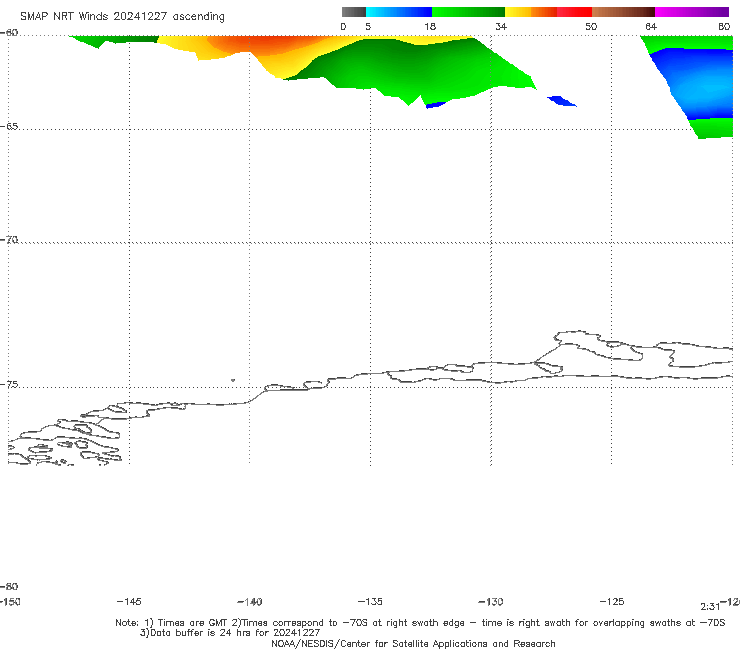Click the gray segment of the wind color bar

pos(354,12)
